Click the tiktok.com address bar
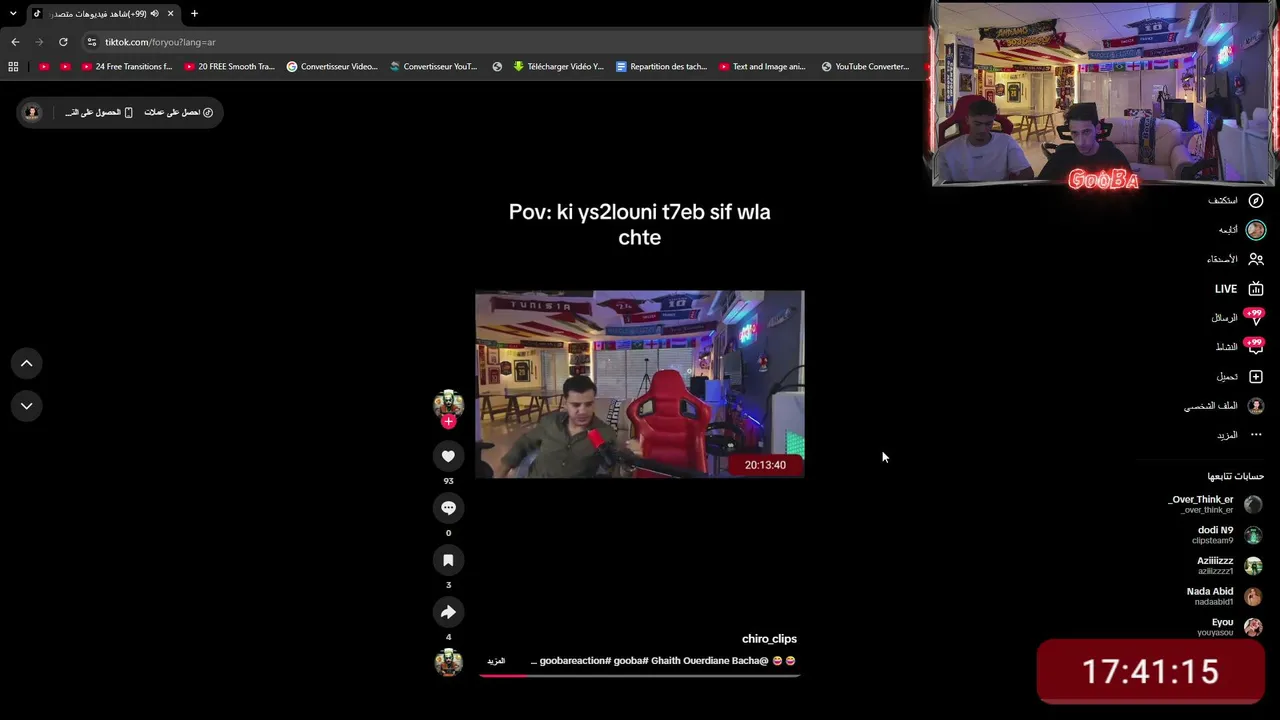1280x720 pixels. 500,42
